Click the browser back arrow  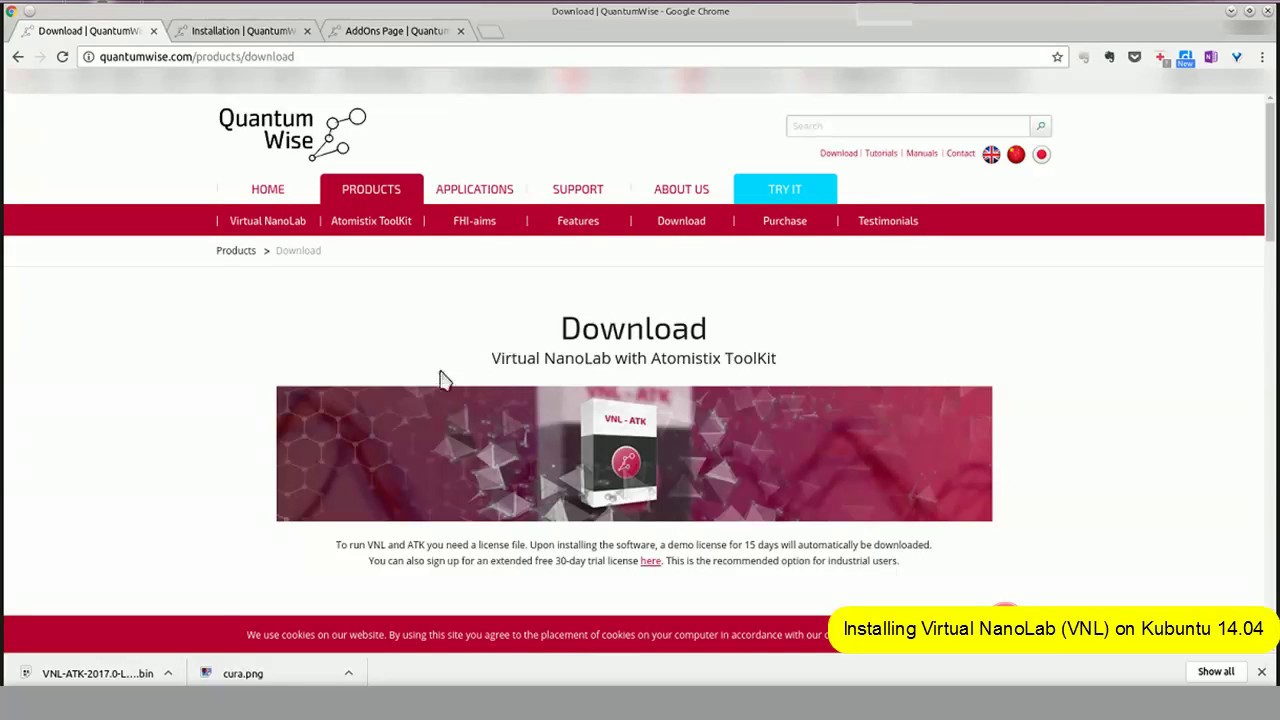pyautogui.click(x=18, y=57)
